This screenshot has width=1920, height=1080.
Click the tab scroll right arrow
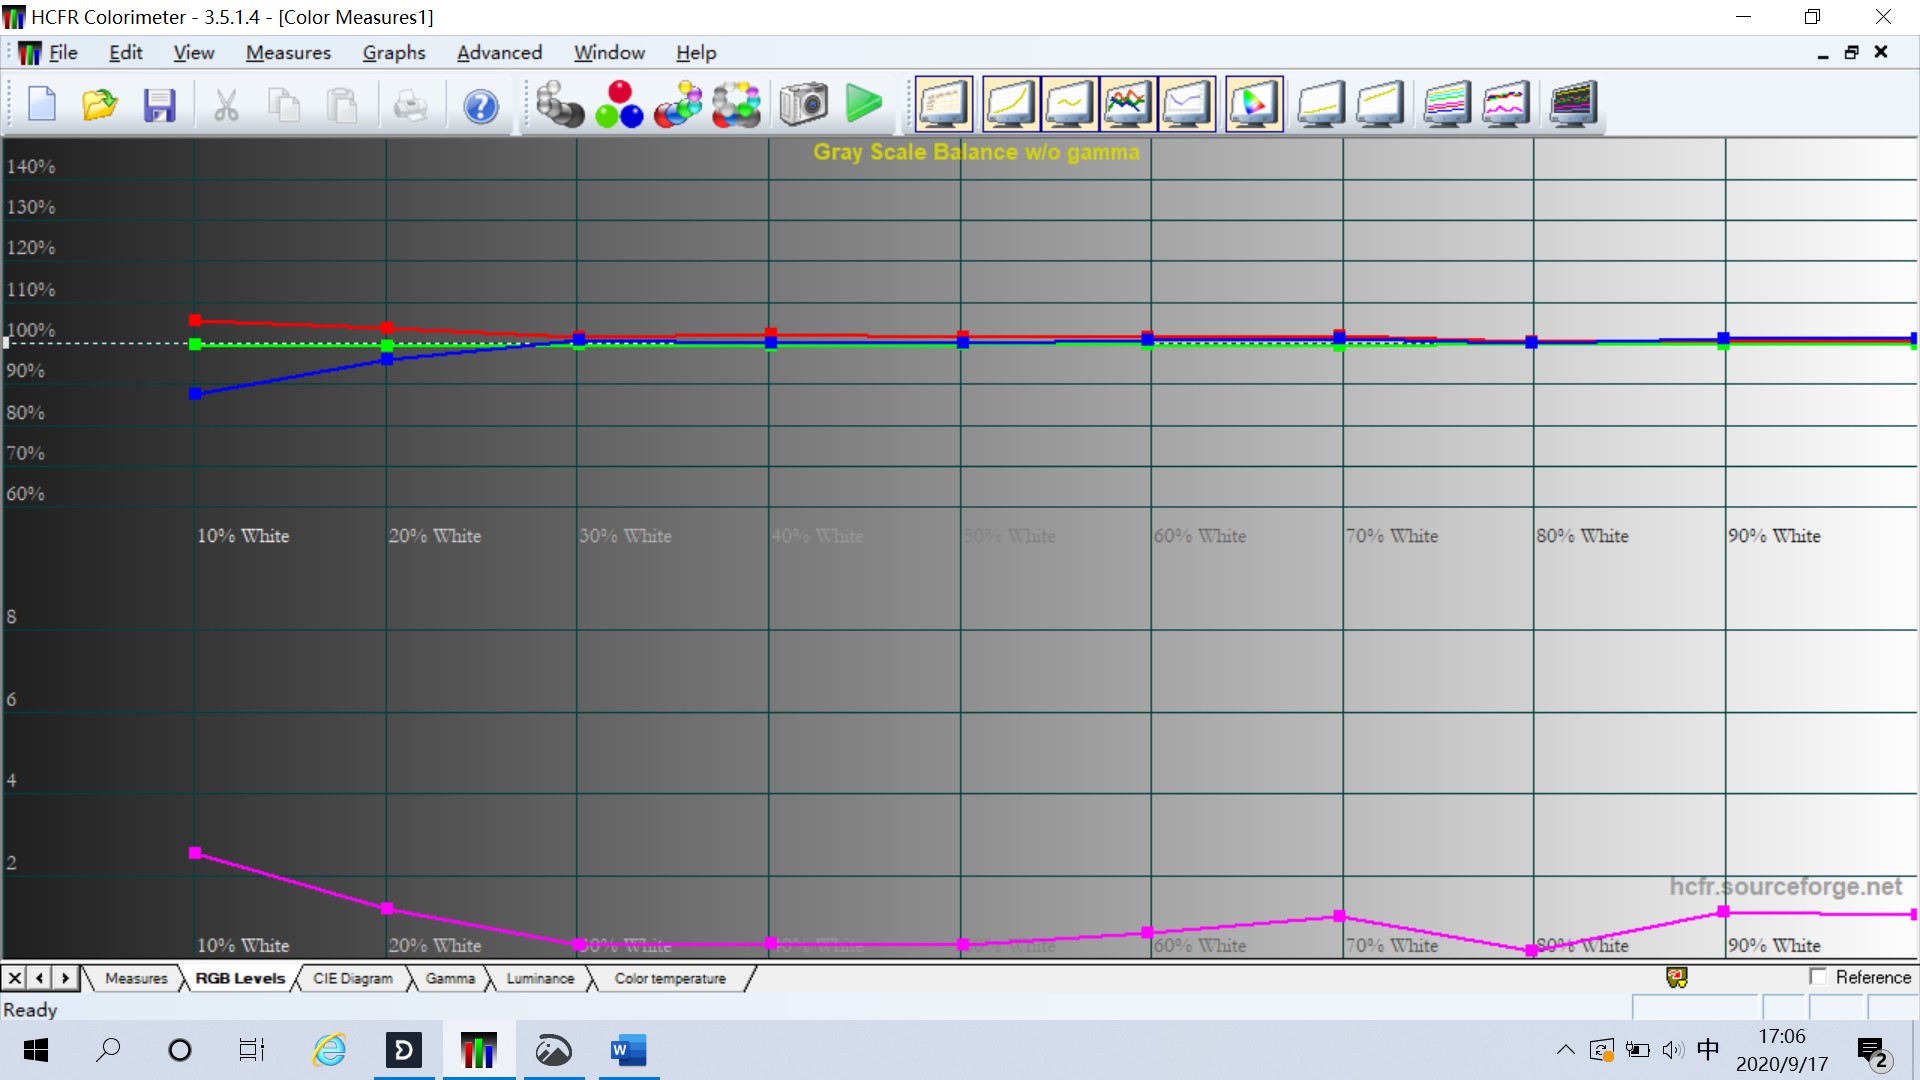[65, 978]
